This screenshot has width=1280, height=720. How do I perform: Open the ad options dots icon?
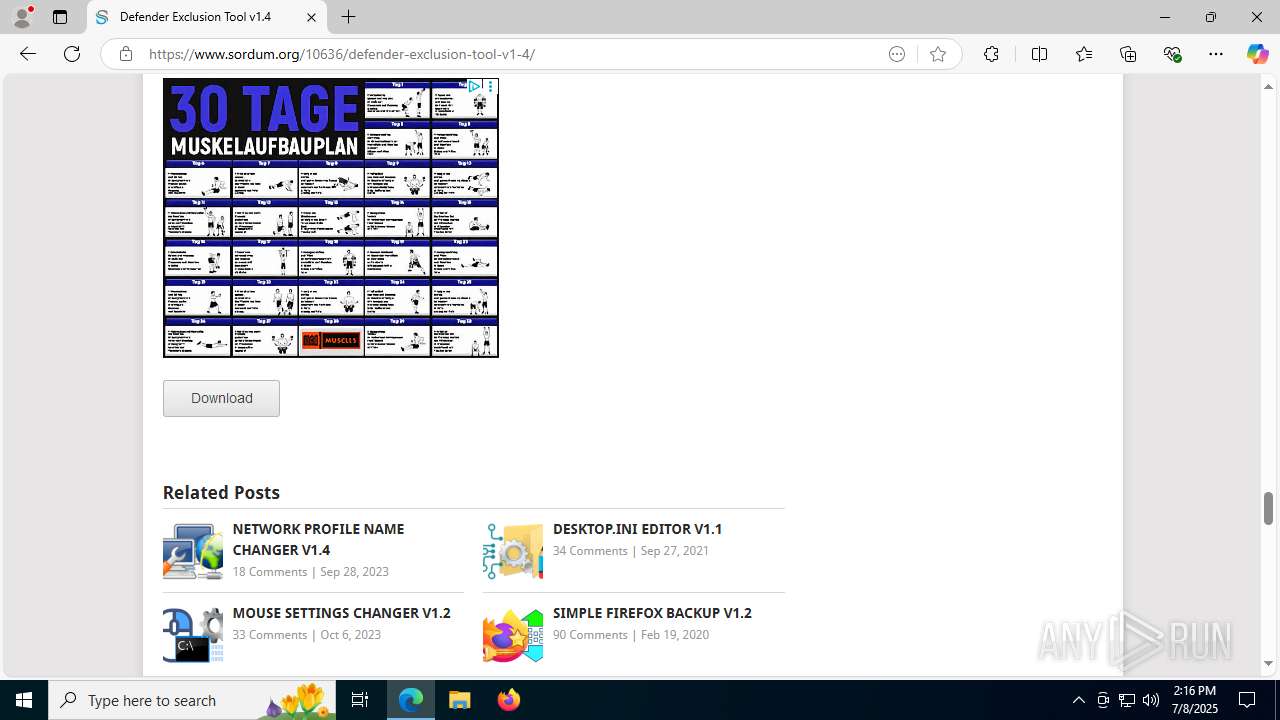click(x=490, y=87)
